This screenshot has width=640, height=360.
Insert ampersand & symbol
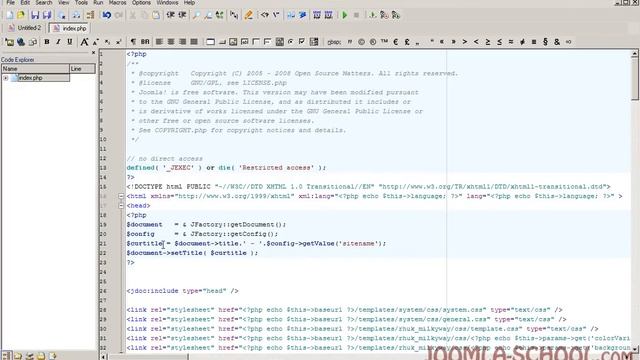557,42
